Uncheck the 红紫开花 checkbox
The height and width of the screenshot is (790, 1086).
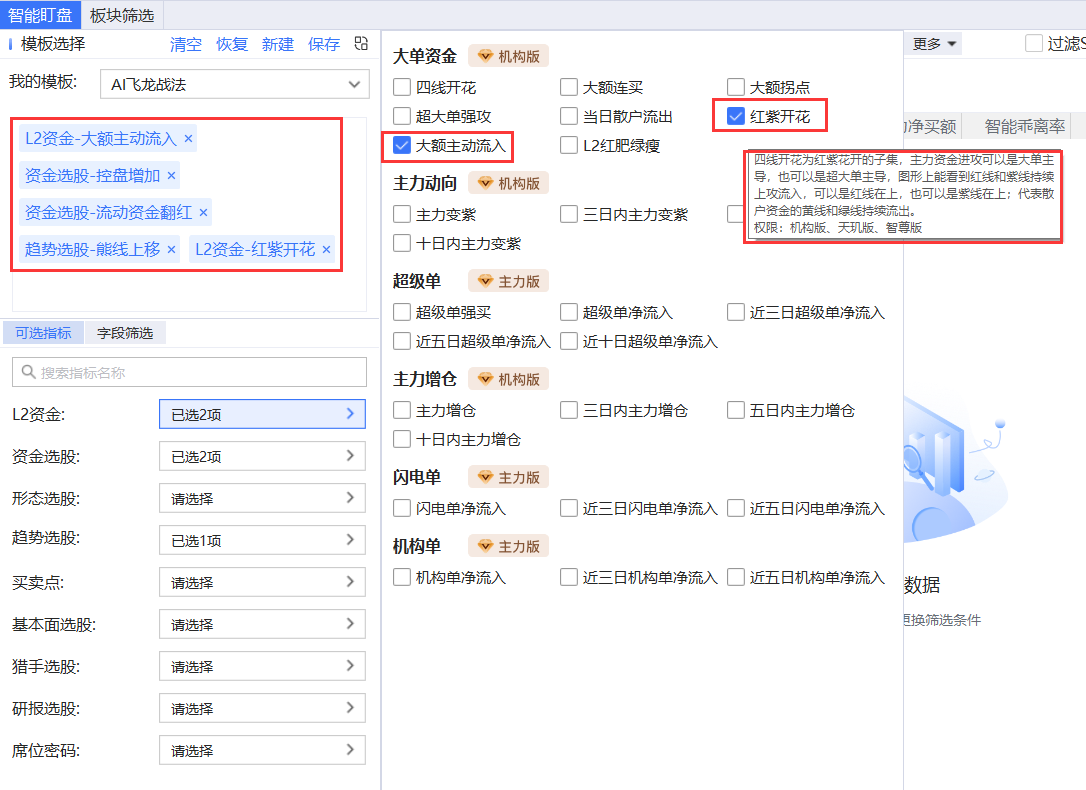coord(736,116)
